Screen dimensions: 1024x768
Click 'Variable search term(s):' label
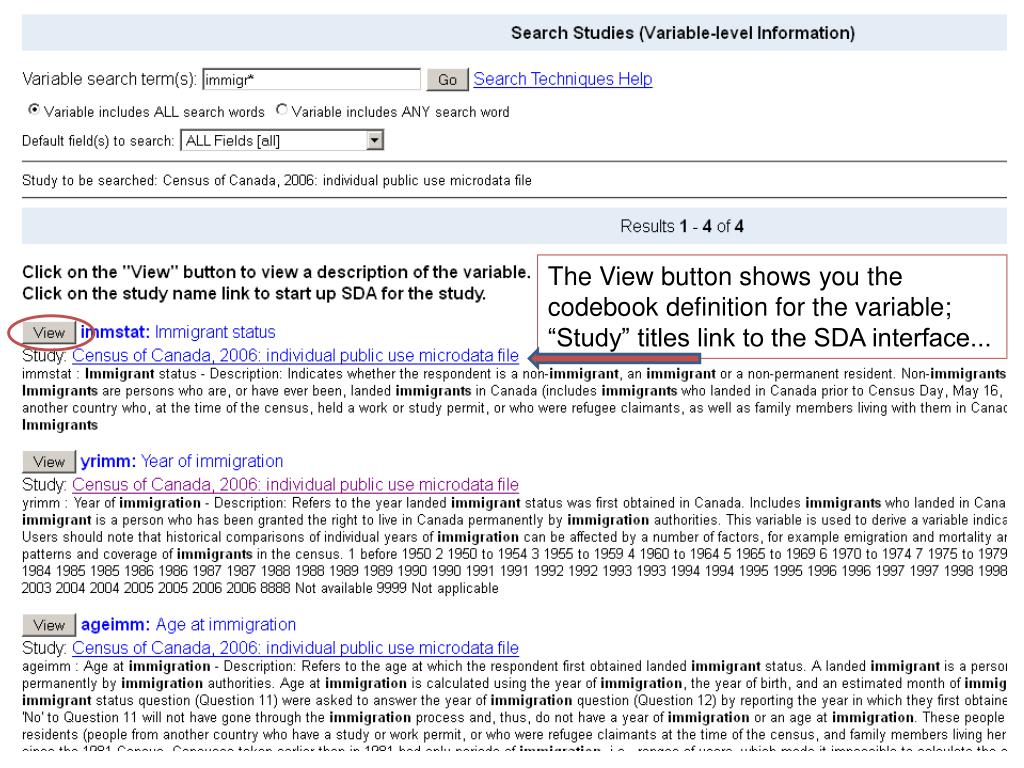tap(109, 79)
